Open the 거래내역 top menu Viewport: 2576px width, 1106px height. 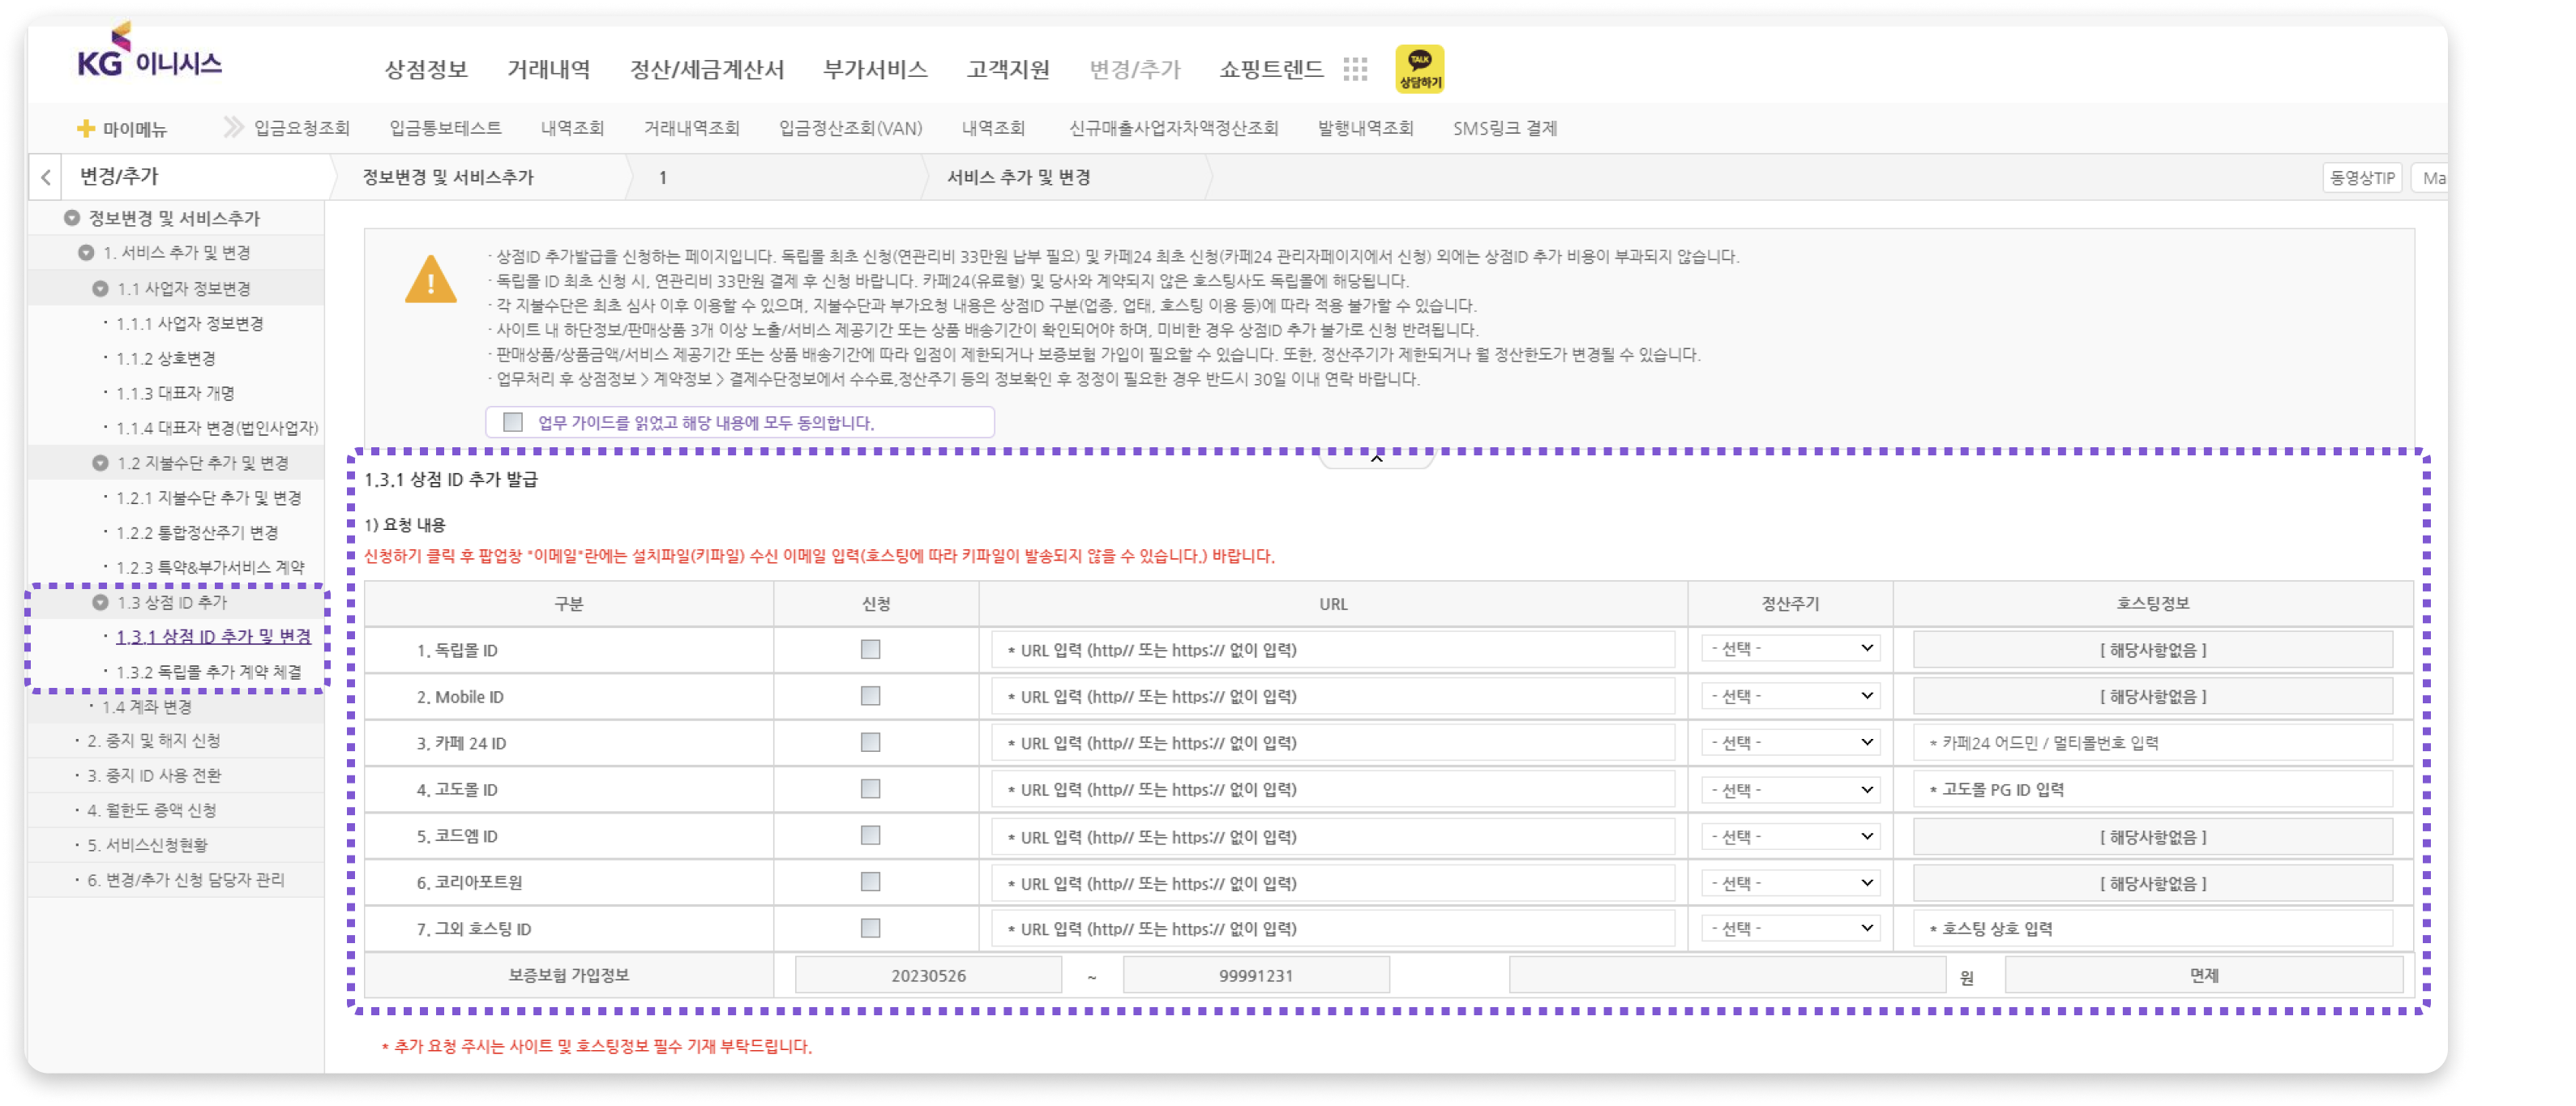pos(549,69)
